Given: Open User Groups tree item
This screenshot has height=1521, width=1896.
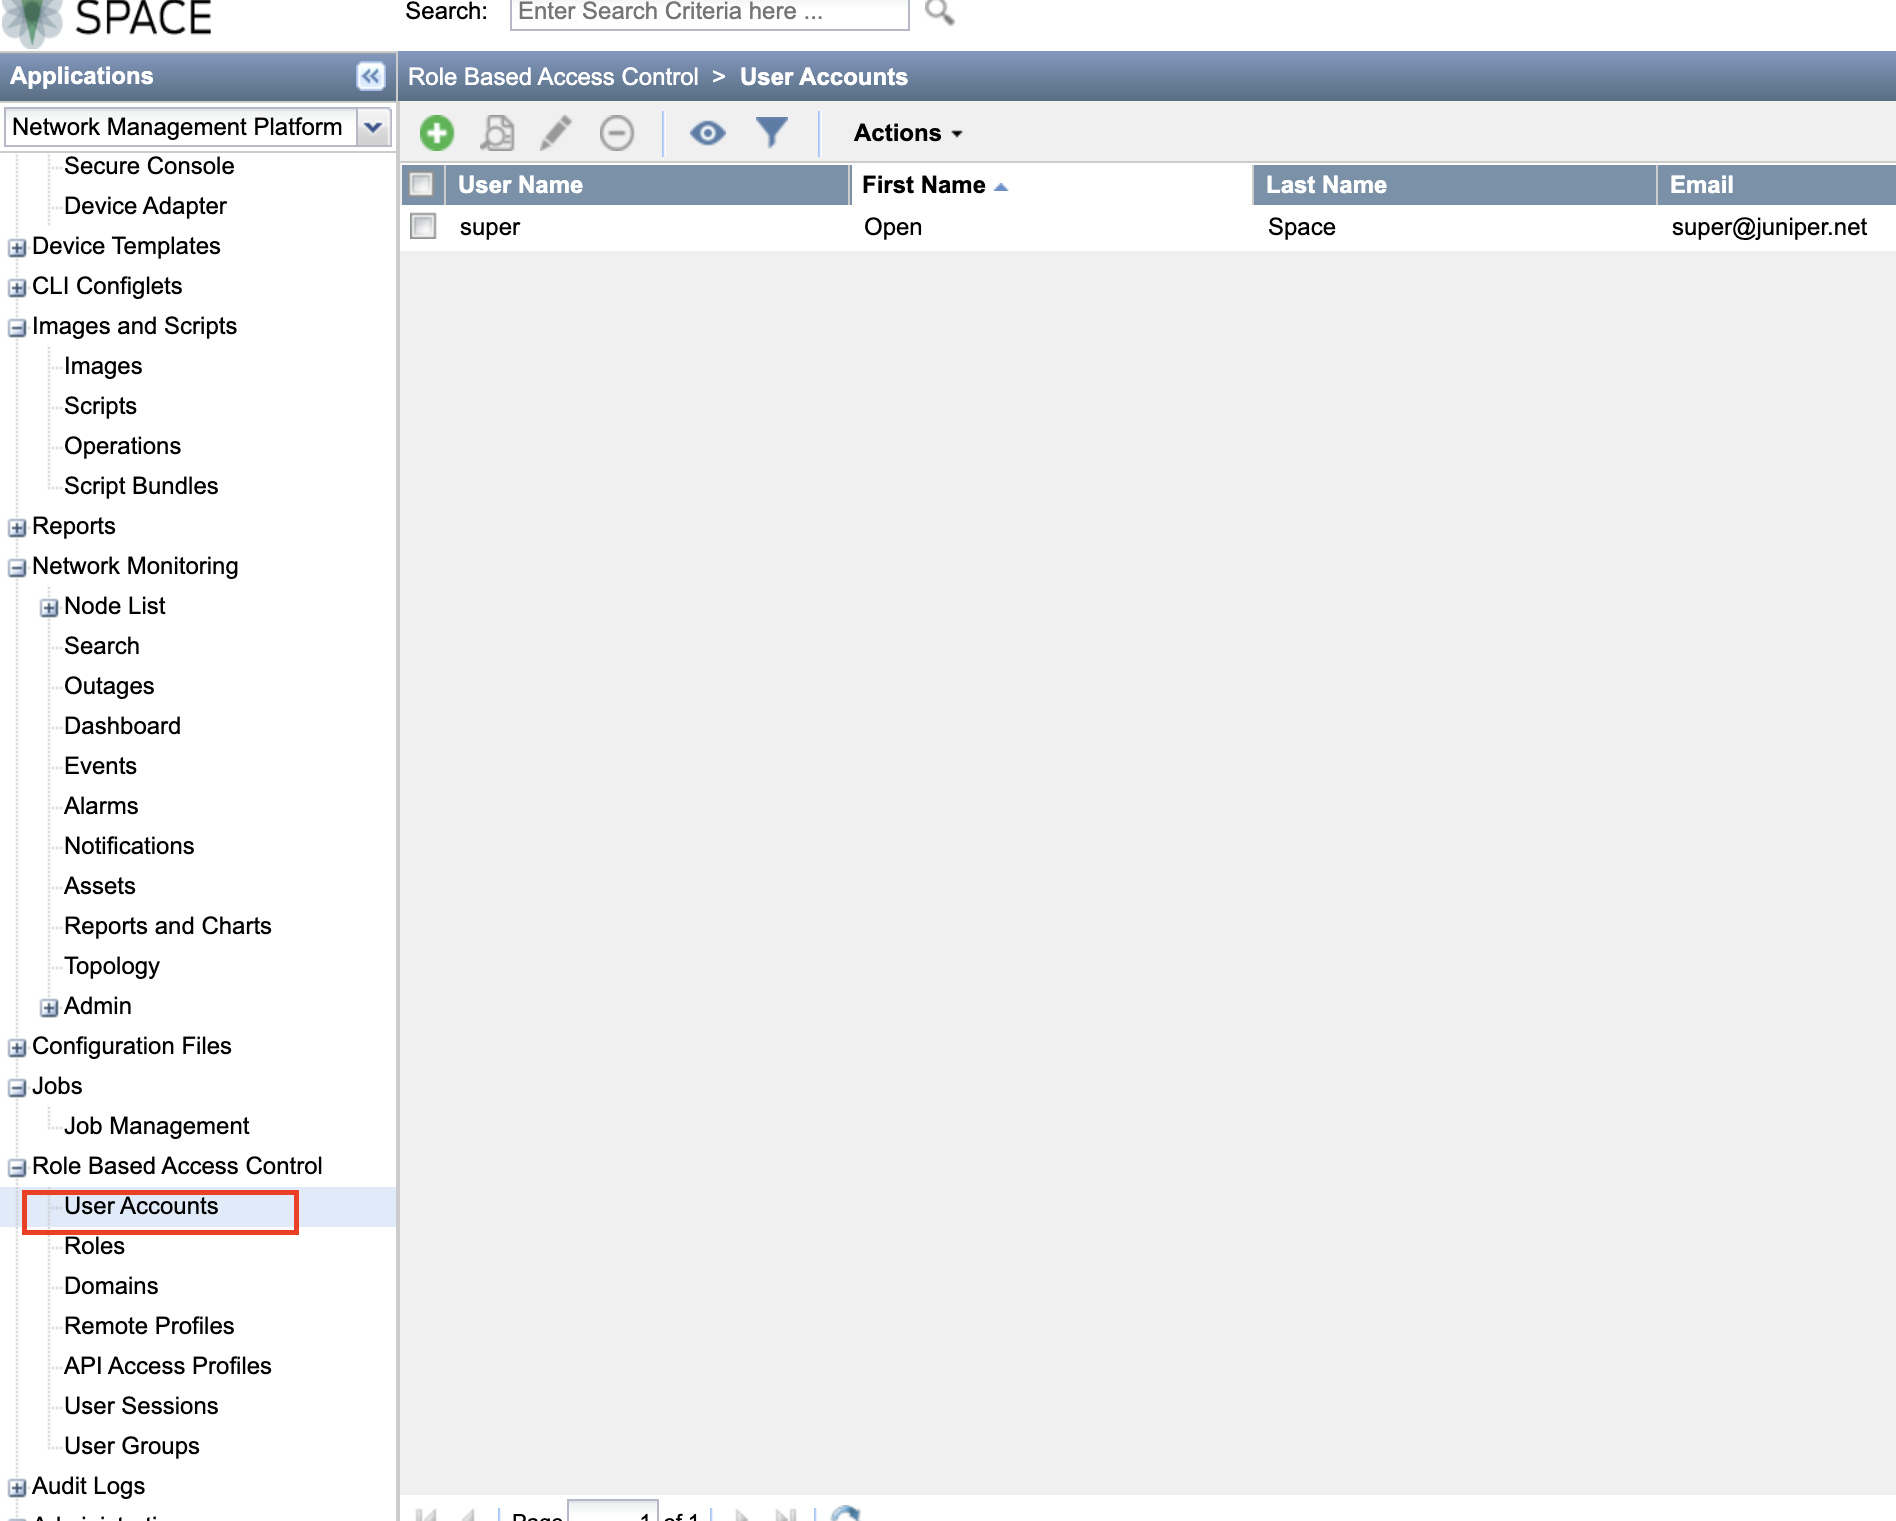Looking at the screenshot, I should point(132,1446).
